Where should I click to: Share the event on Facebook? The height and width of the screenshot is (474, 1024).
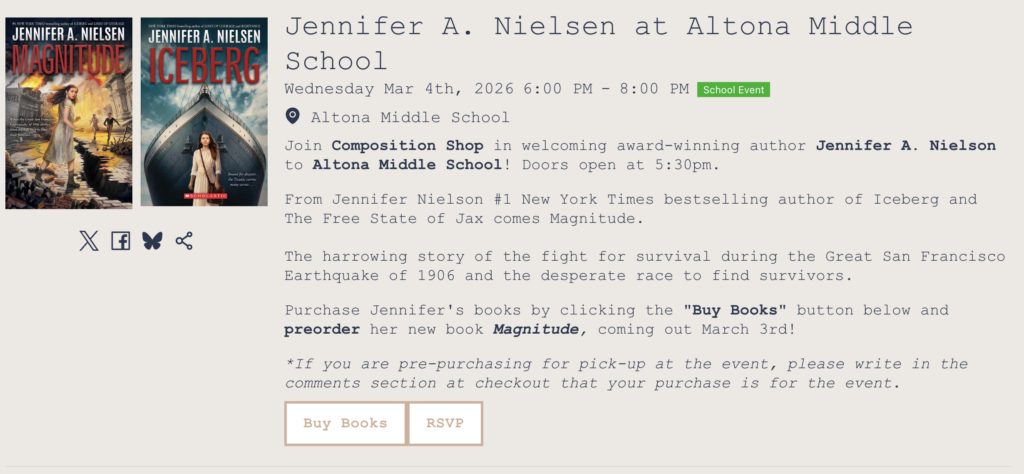(x=121, y=241)
